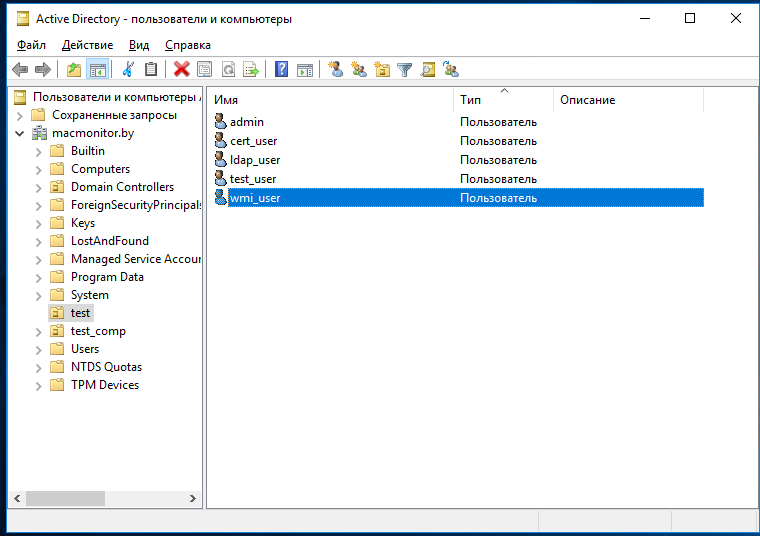
Task: Open Help with the blue question mark icon
Action: (282, 69)
